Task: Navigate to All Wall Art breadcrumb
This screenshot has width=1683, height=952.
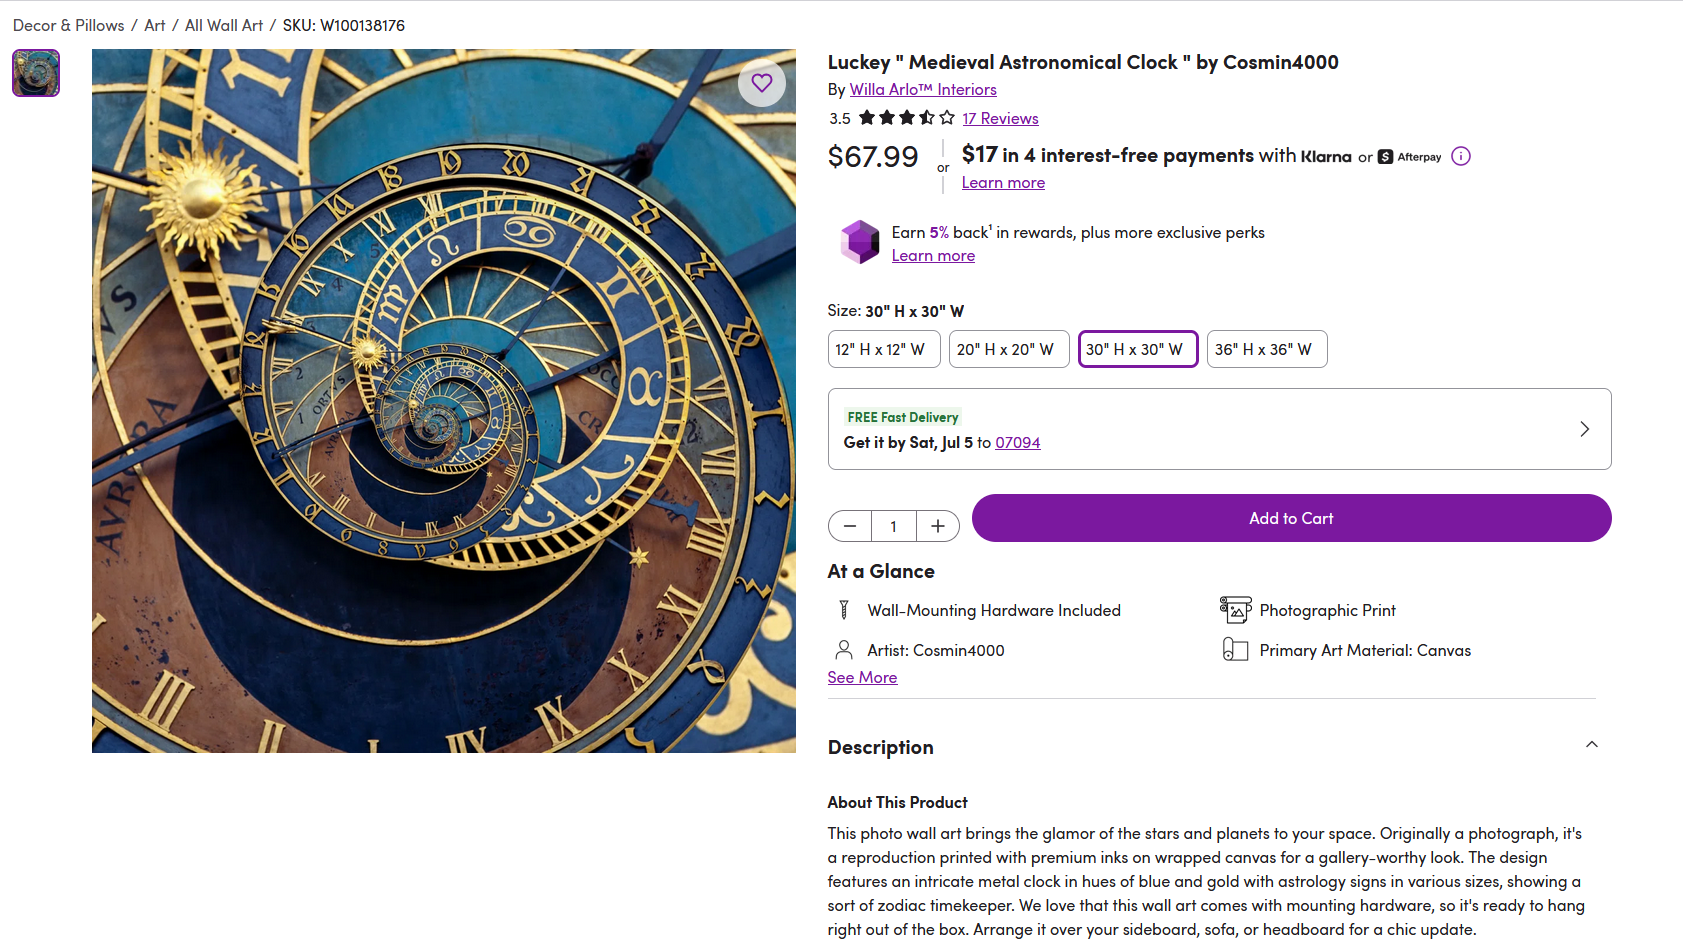Action: tap(224, 25)
